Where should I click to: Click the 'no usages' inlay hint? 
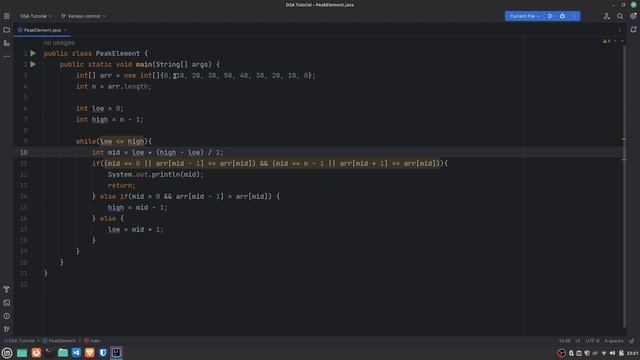coord(59,43)
